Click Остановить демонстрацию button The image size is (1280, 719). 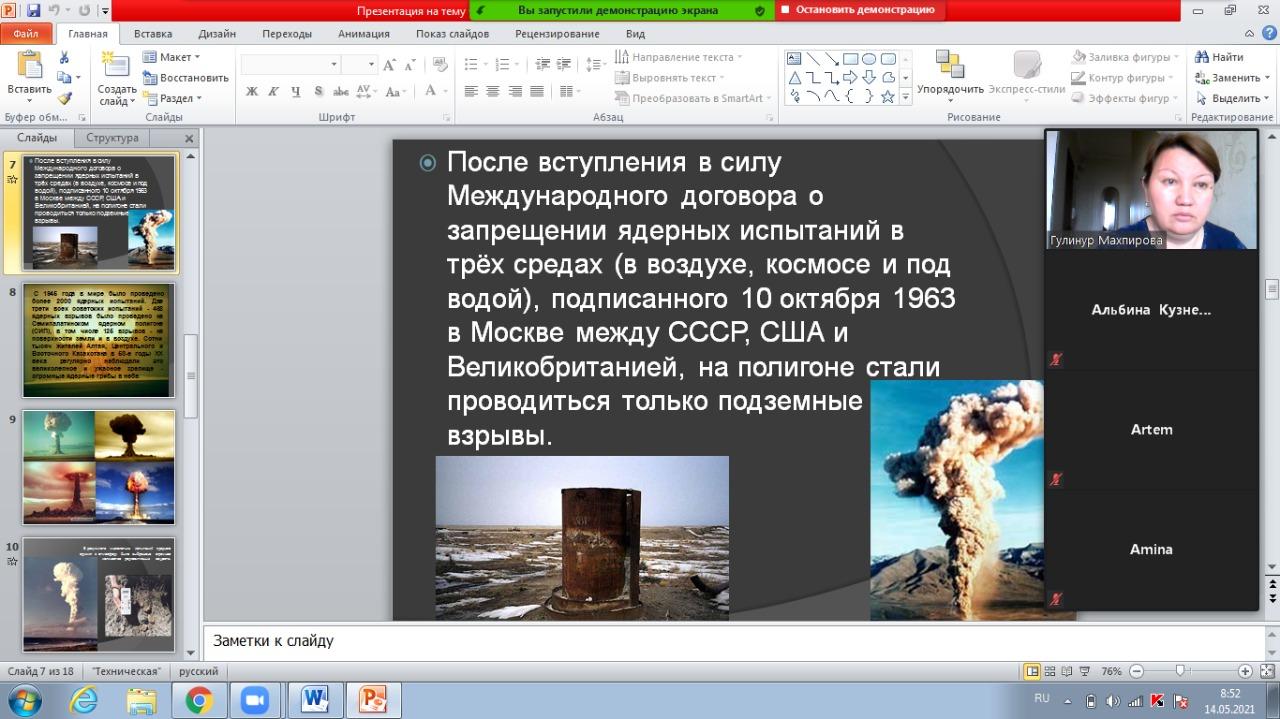pos(858,10)
